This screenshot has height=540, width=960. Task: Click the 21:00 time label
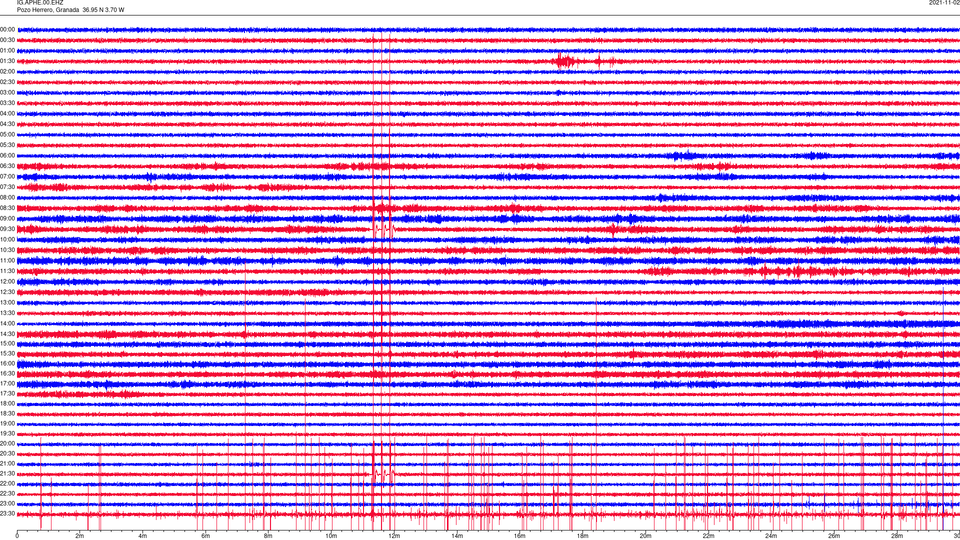[8, 463]
